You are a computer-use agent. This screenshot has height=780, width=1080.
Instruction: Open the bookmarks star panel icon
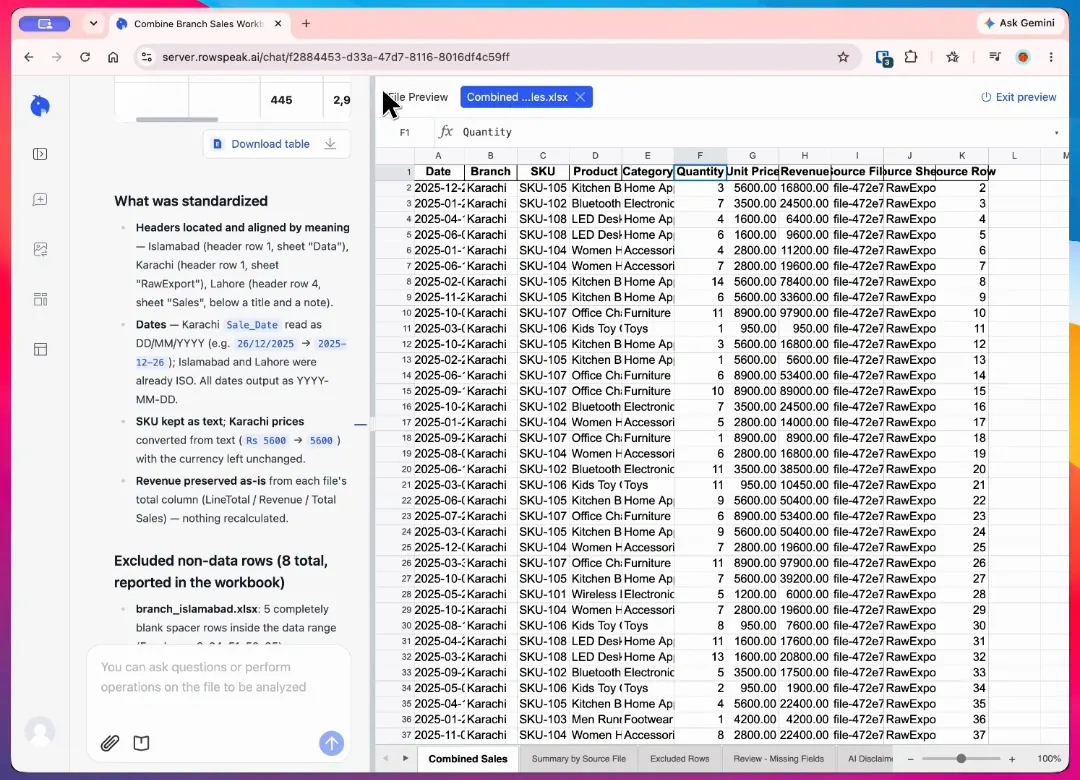953,57
